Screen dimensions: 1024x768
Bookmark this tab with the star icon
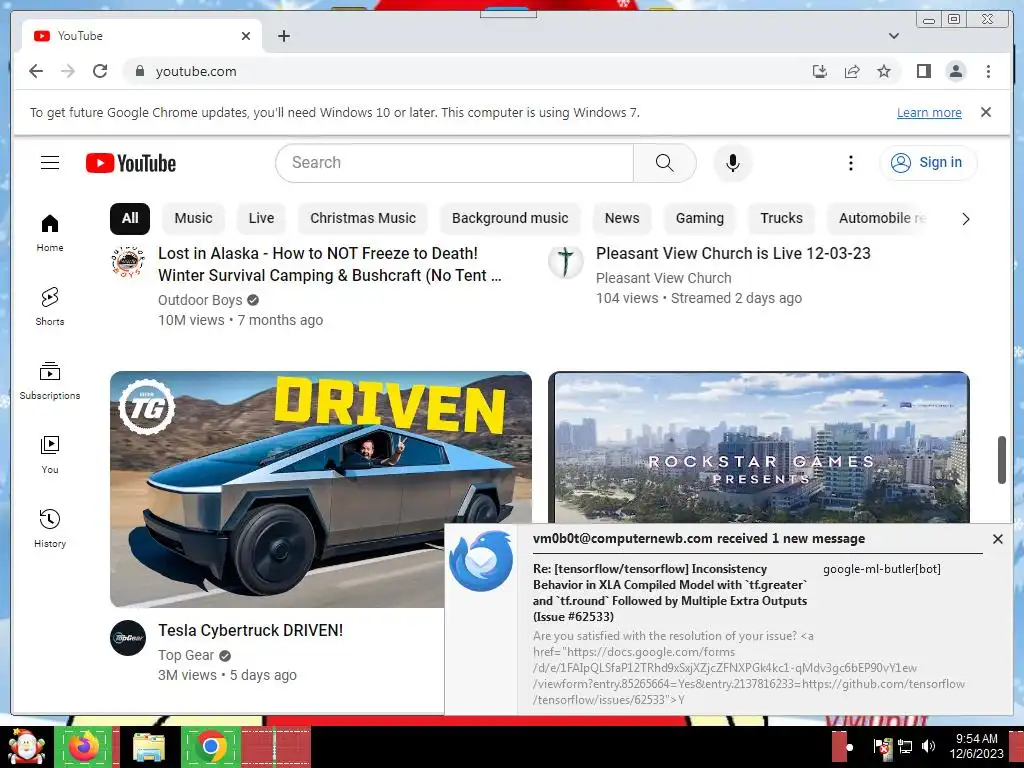click(884, 71)
